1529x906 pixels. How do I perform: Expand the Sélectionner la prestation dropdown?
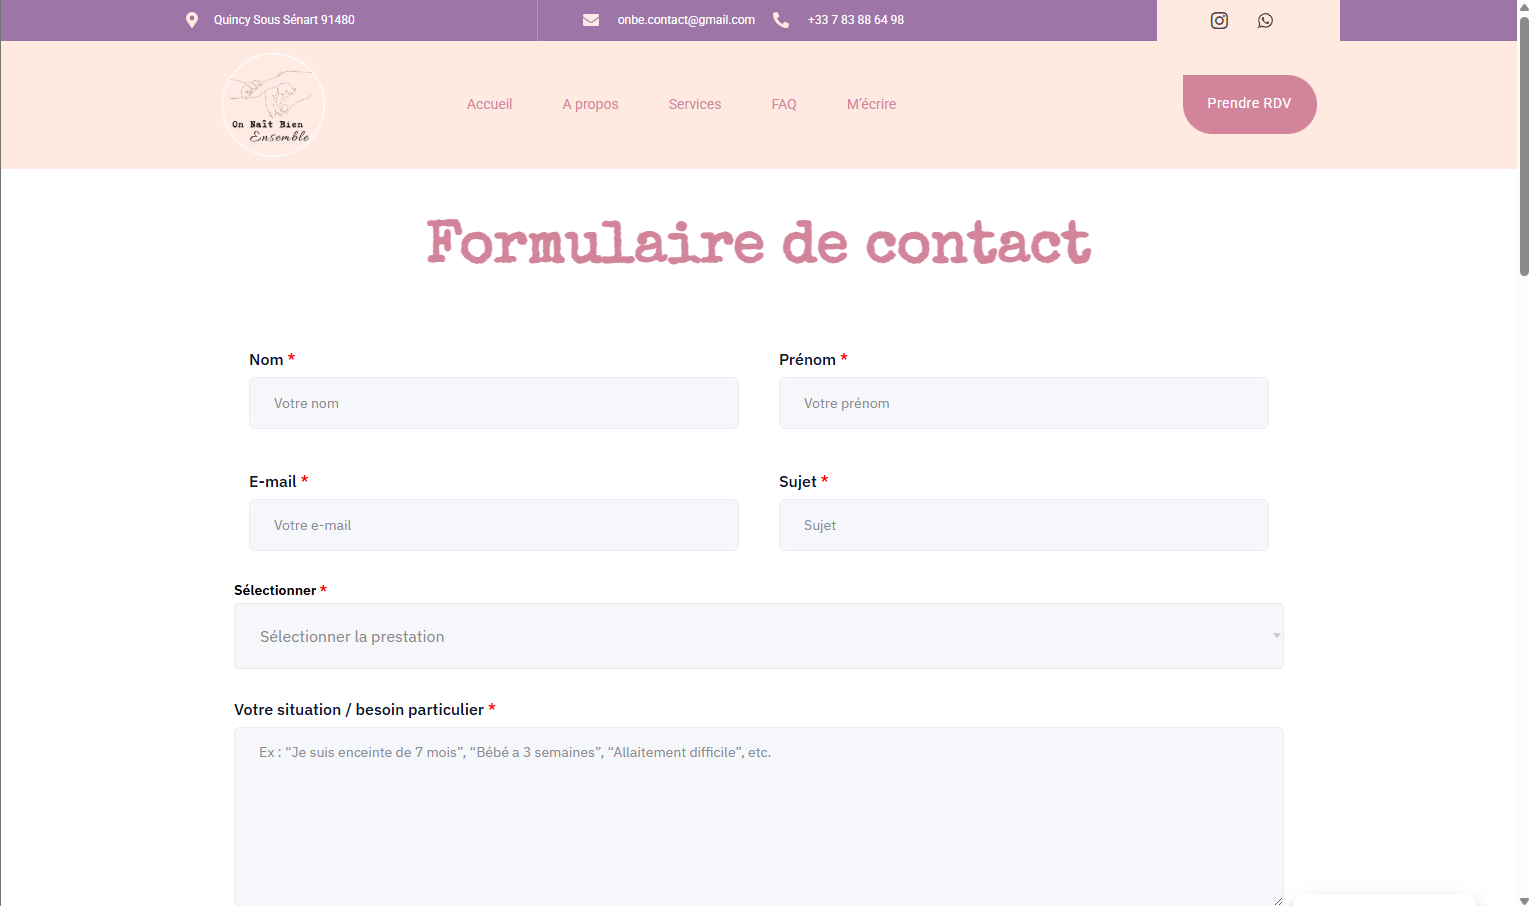(x=758, y=636)
